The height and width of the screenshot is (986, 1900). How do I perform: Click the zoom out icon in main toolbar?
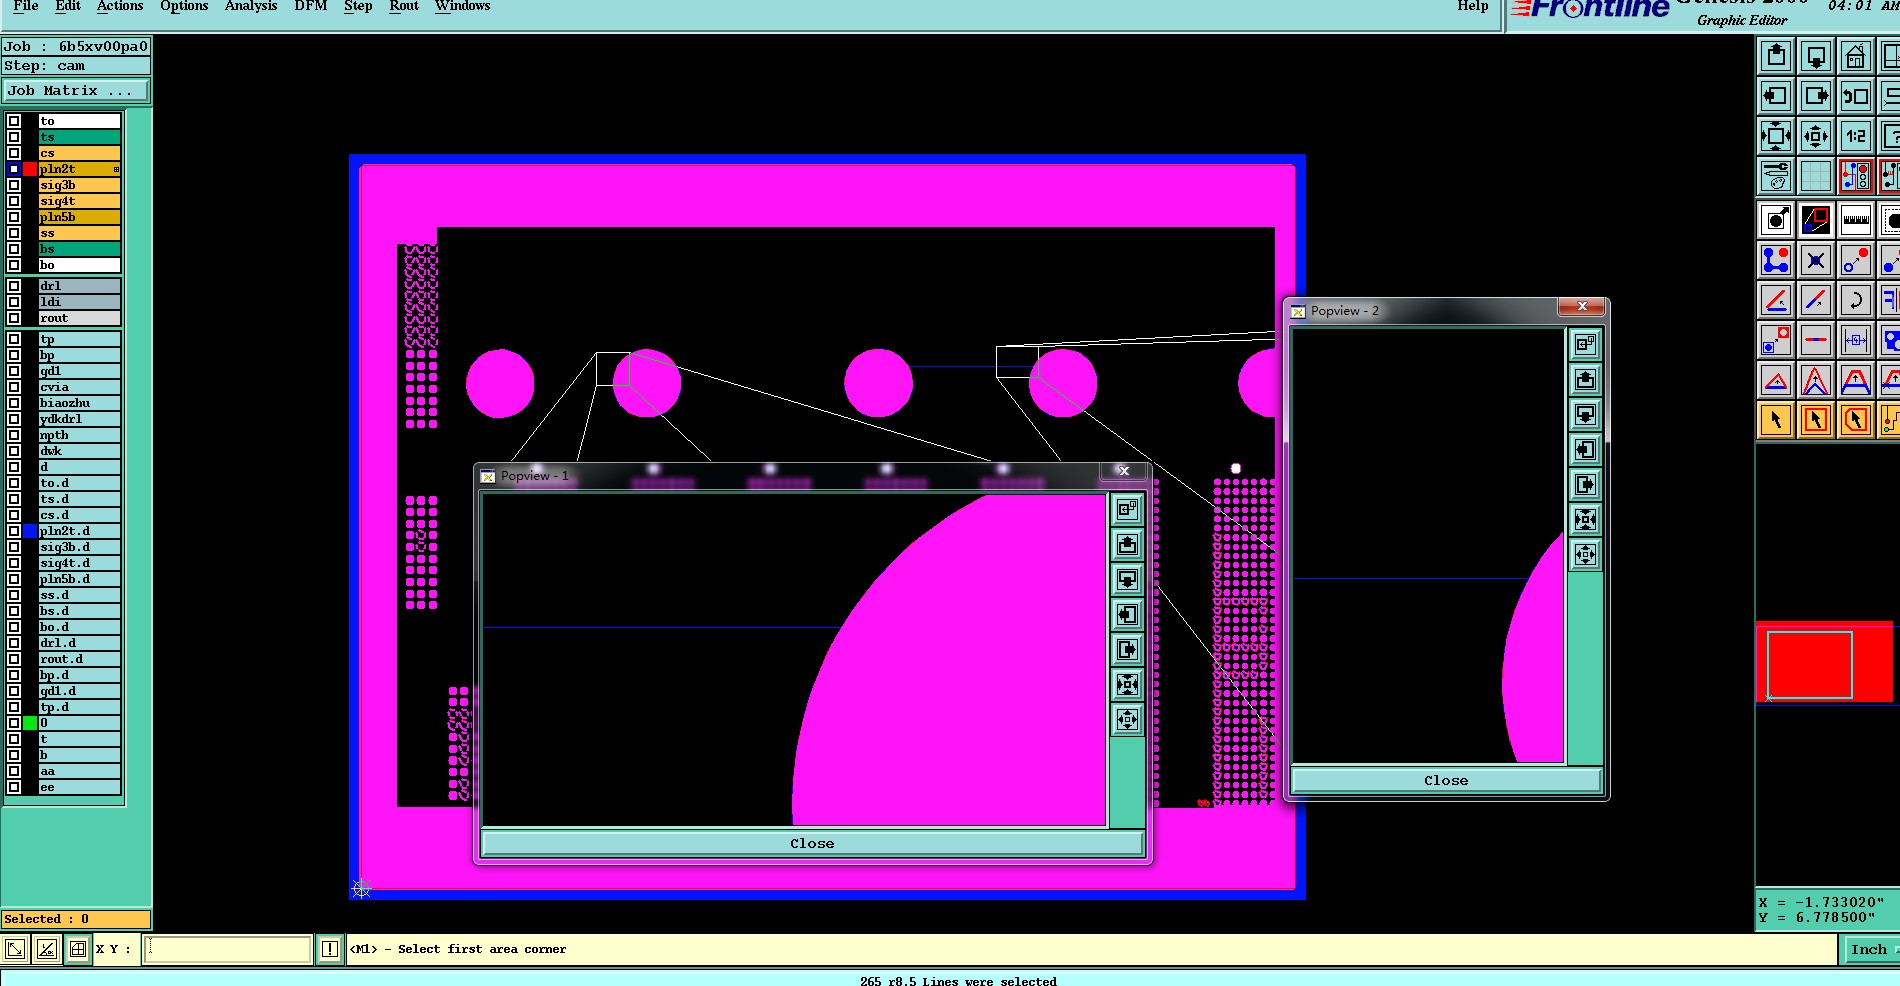[1816, 136]
